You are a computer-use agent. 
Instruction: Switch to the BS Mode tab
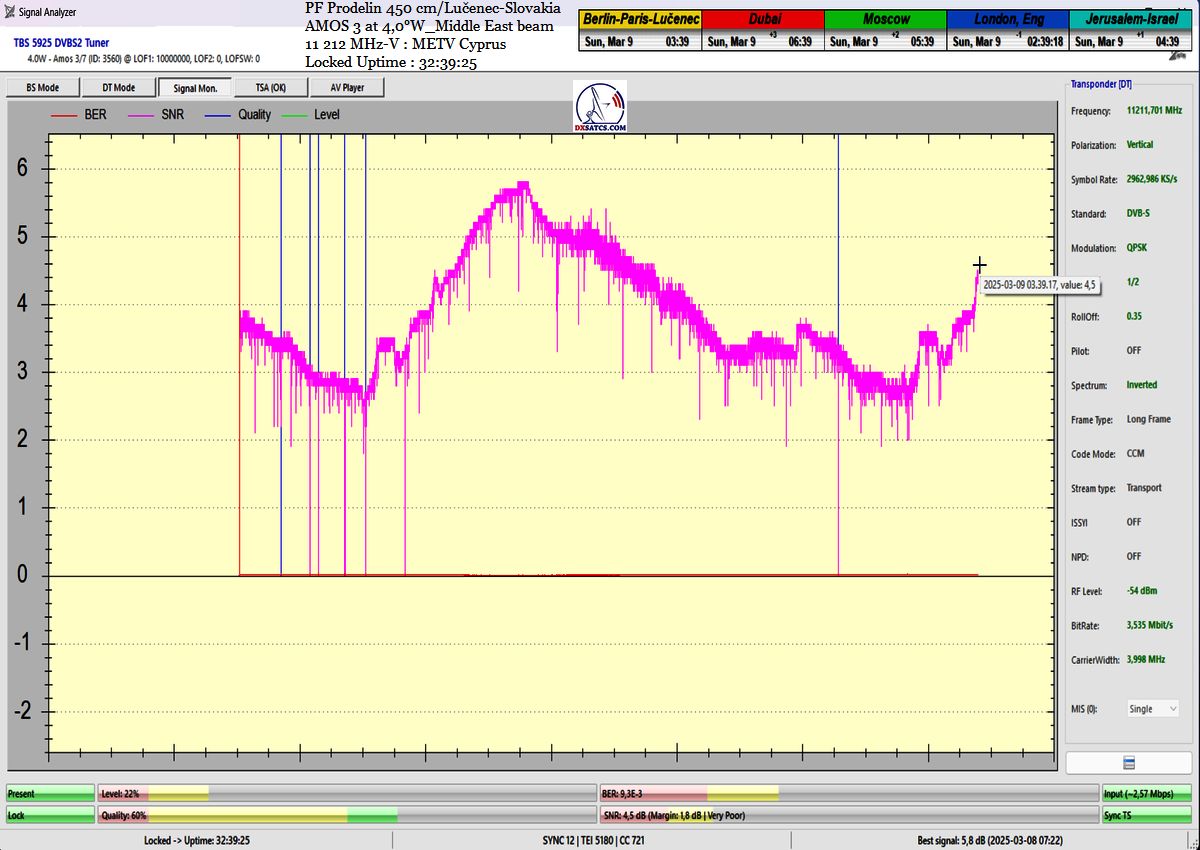tap(42, 88)
